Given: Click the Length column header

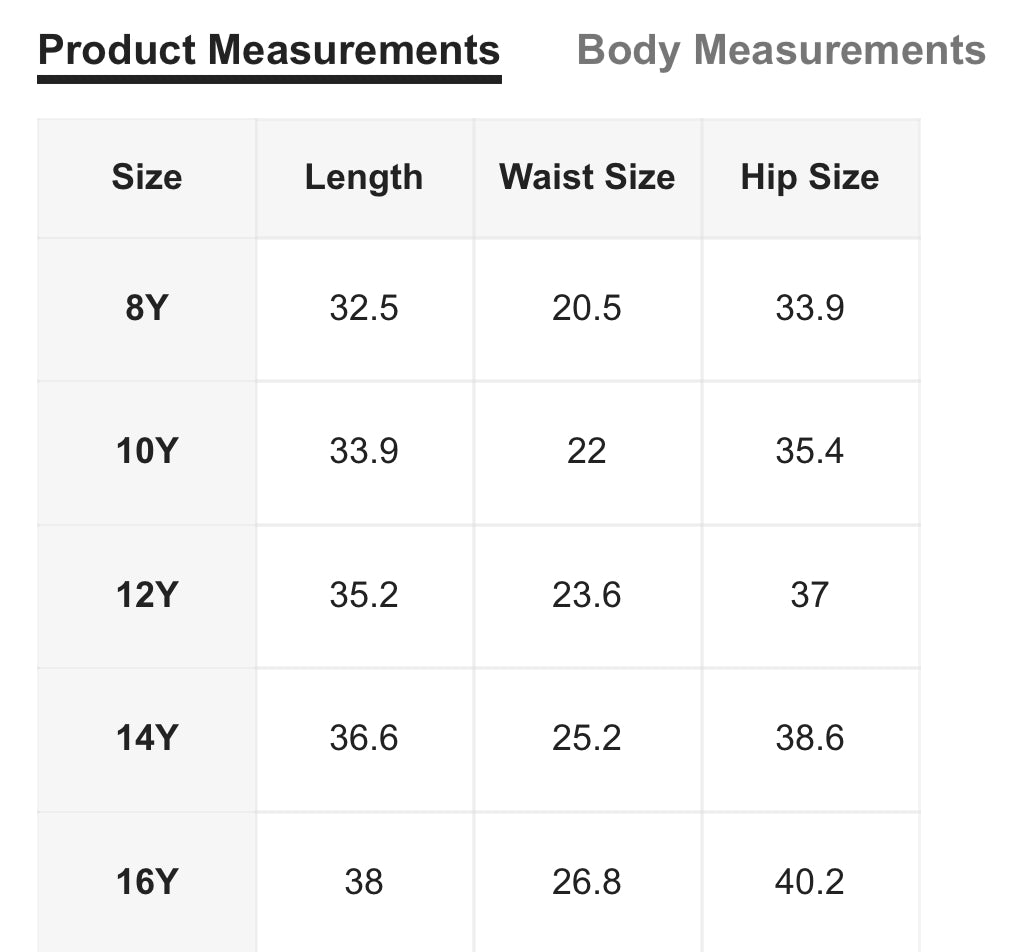Looking at the screenshot, I should [363, 178].
